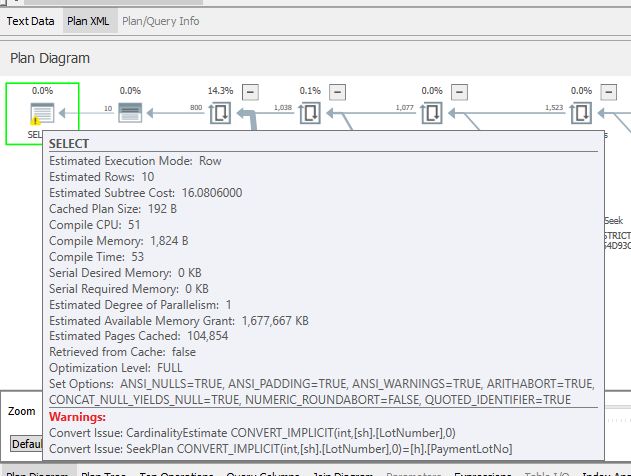Click the Convert Issue CardinalityEstimate warning line
This screenshot has width=631, height=476.
pos(252,433)
